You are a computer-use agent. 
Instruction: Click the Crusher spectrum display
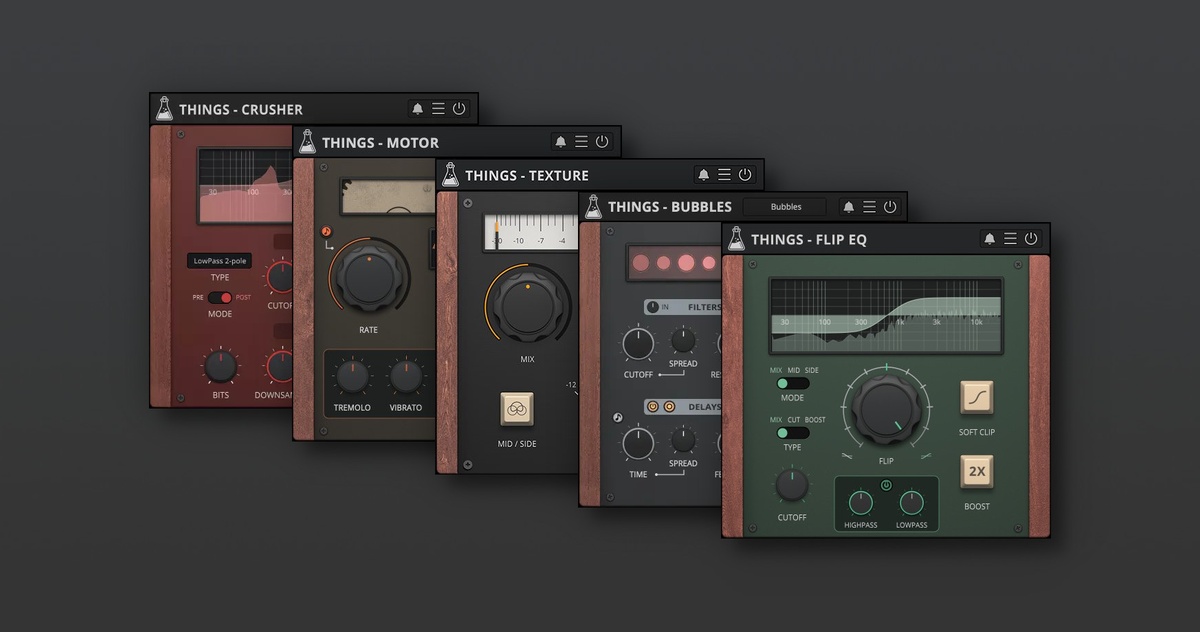pos(246,186)
